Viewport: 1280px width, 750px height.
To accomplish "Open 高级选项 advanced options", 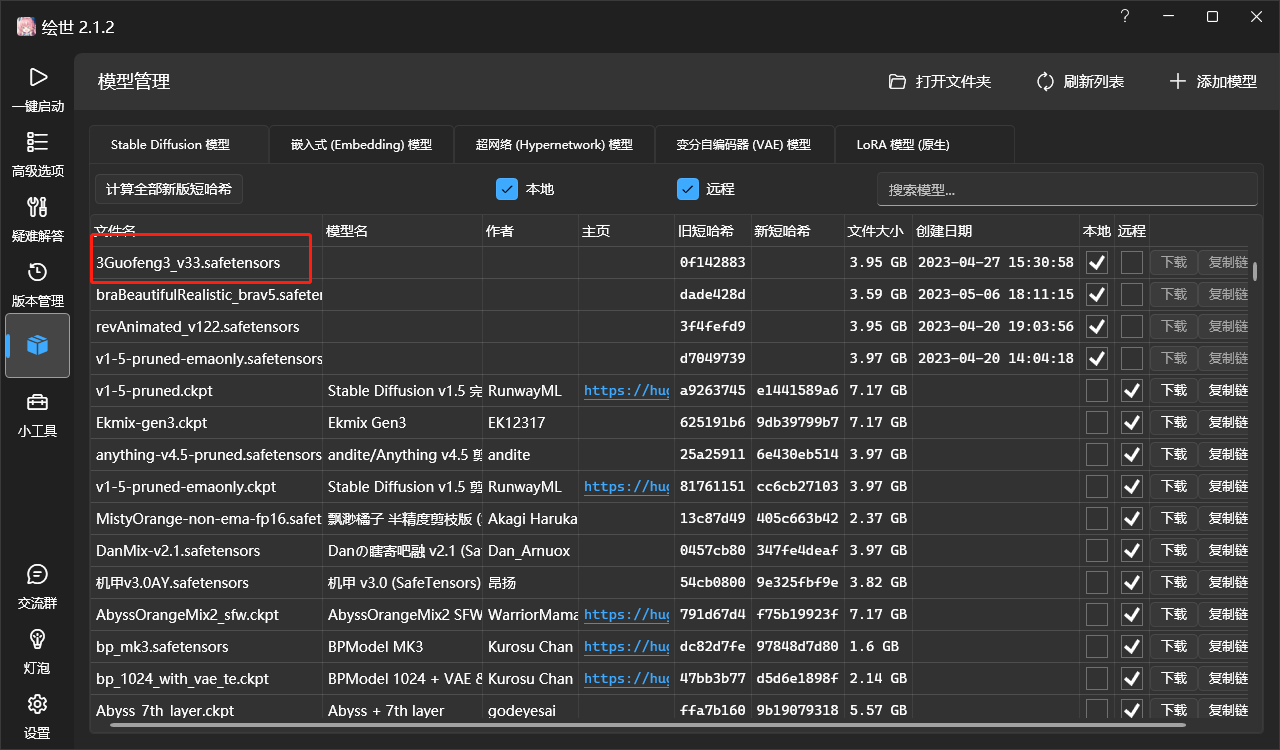I will (37, 154).
